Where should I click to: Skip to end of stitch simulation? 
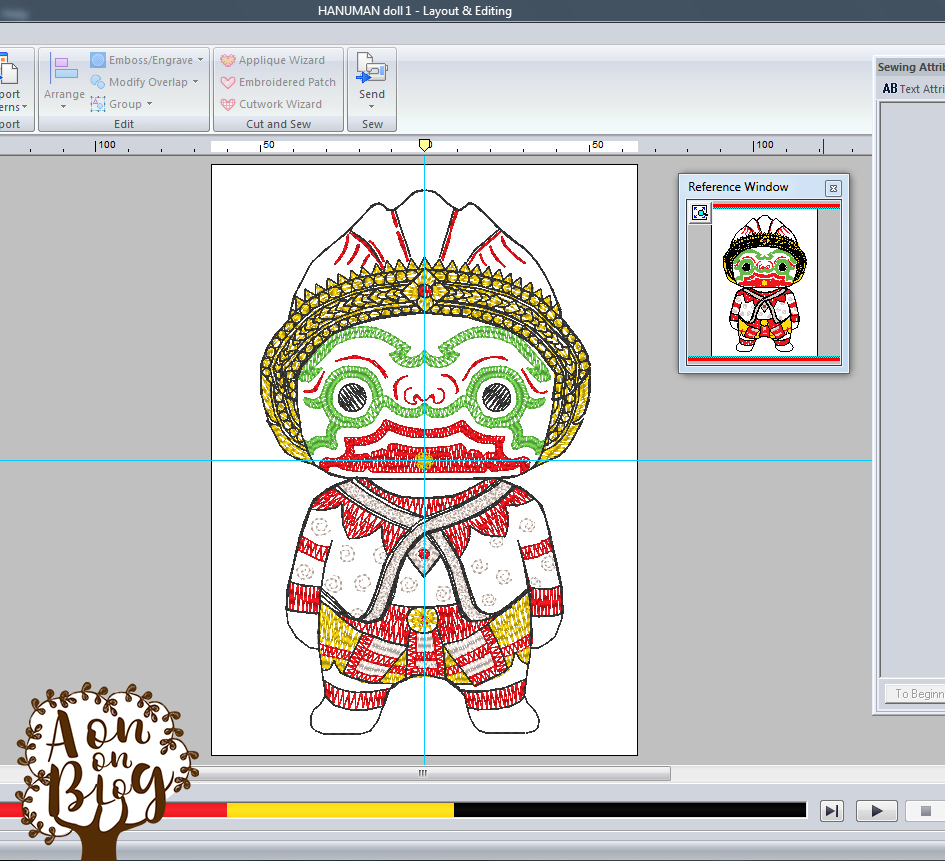point(832,811)
